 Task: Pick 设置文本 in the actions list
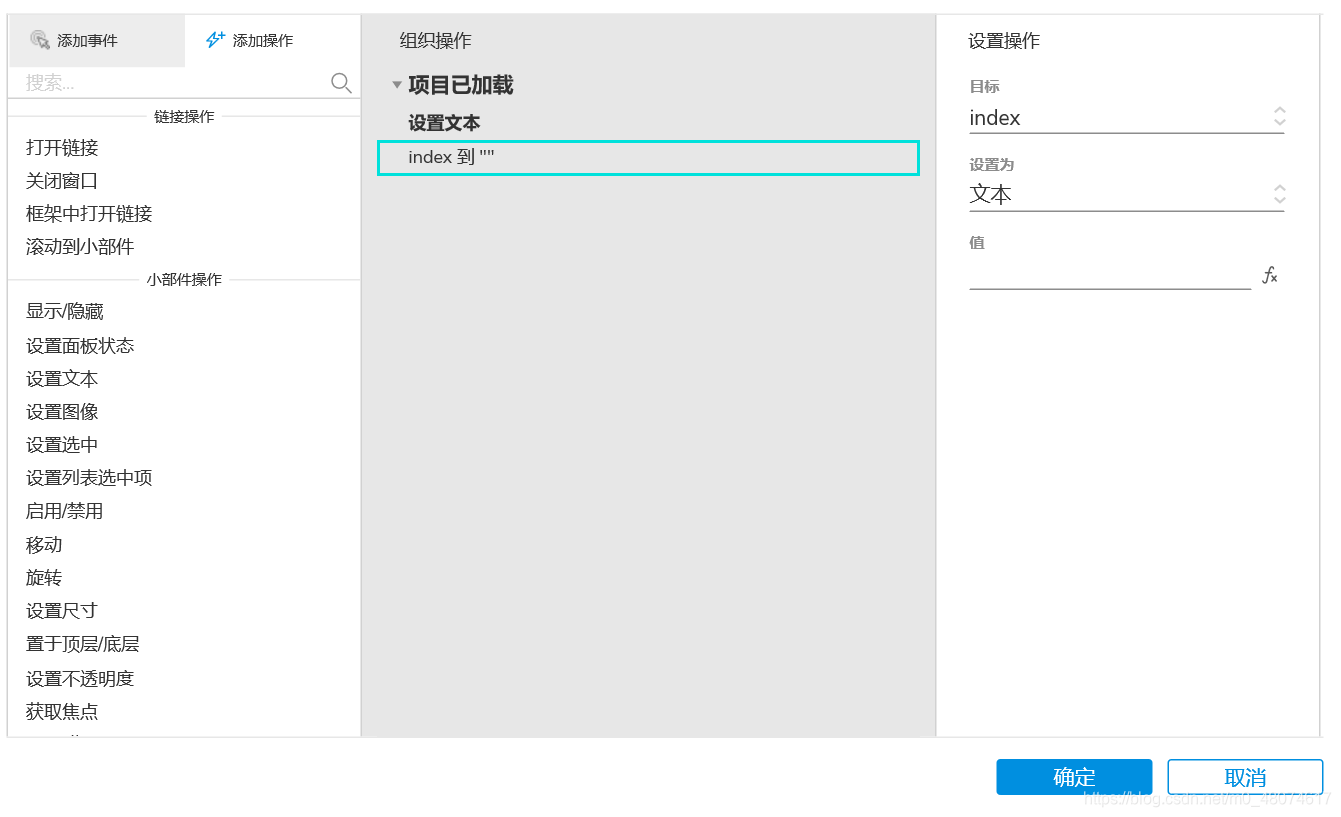pos(62,379)
